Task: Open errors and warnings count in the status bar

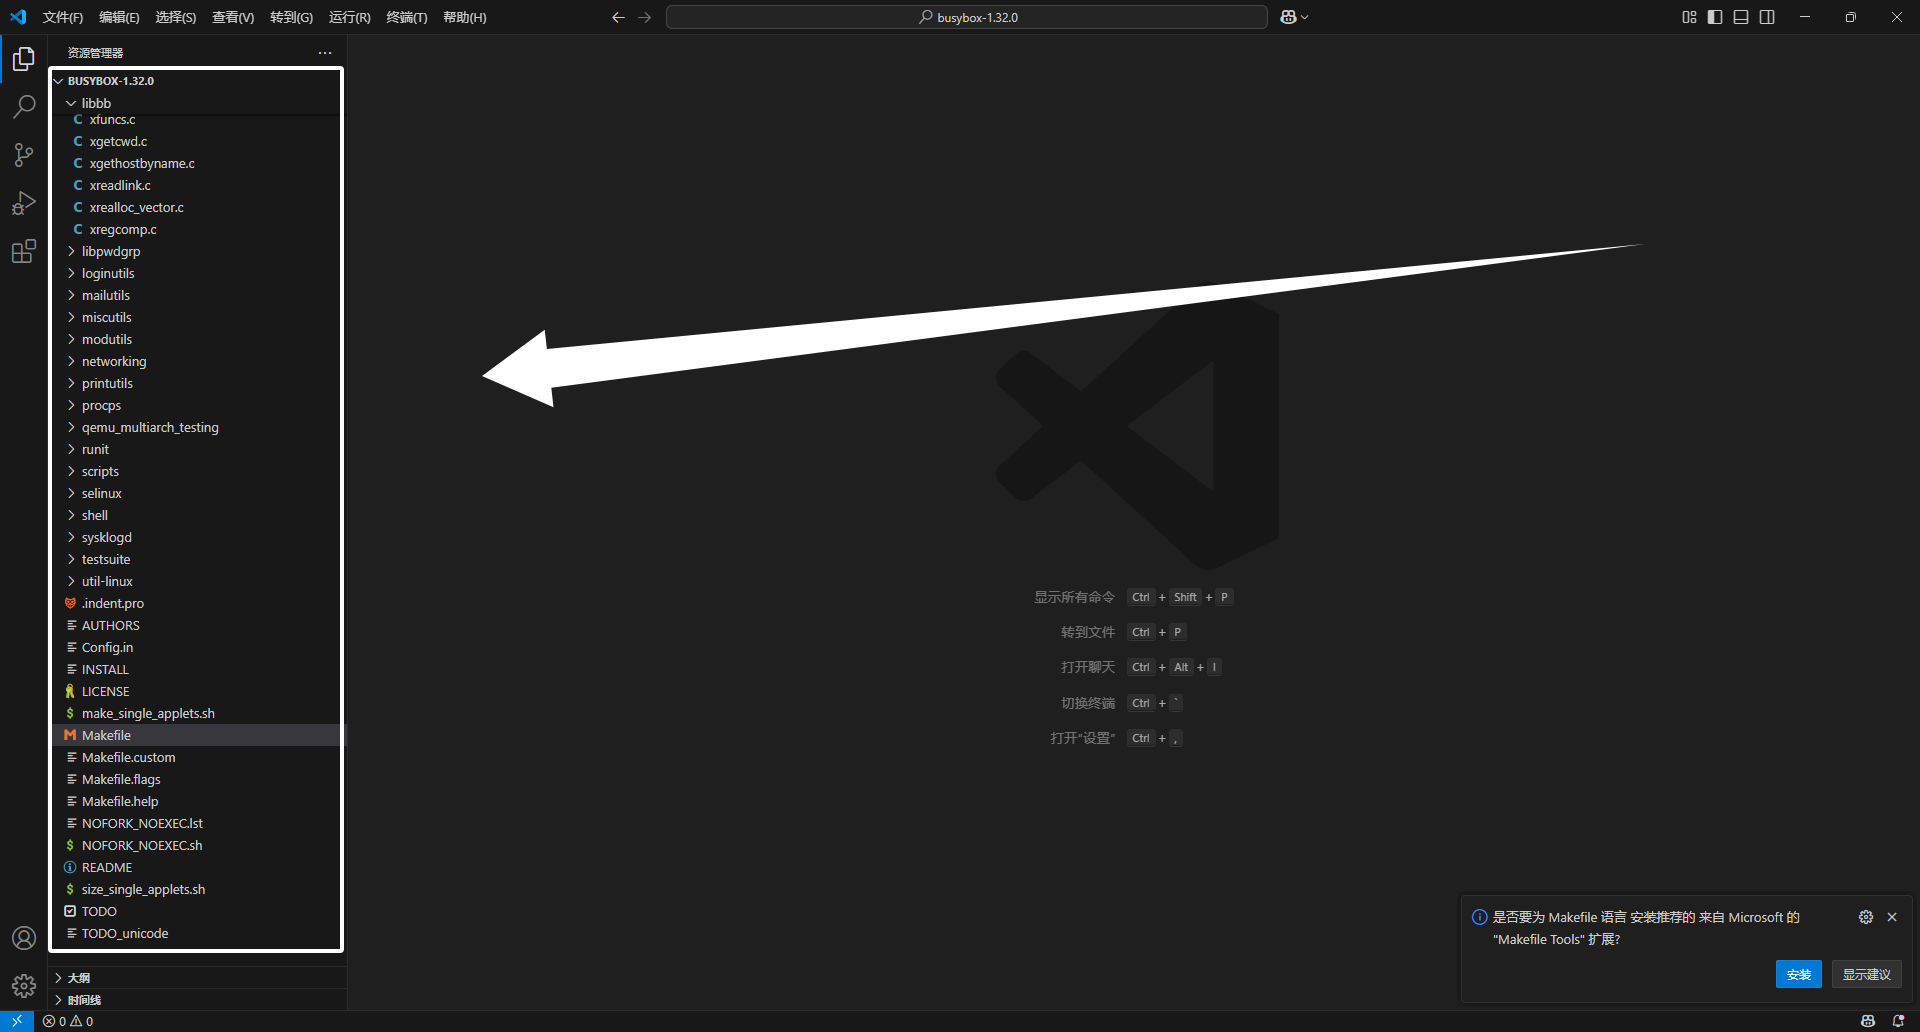Action: coord(68,1021)
